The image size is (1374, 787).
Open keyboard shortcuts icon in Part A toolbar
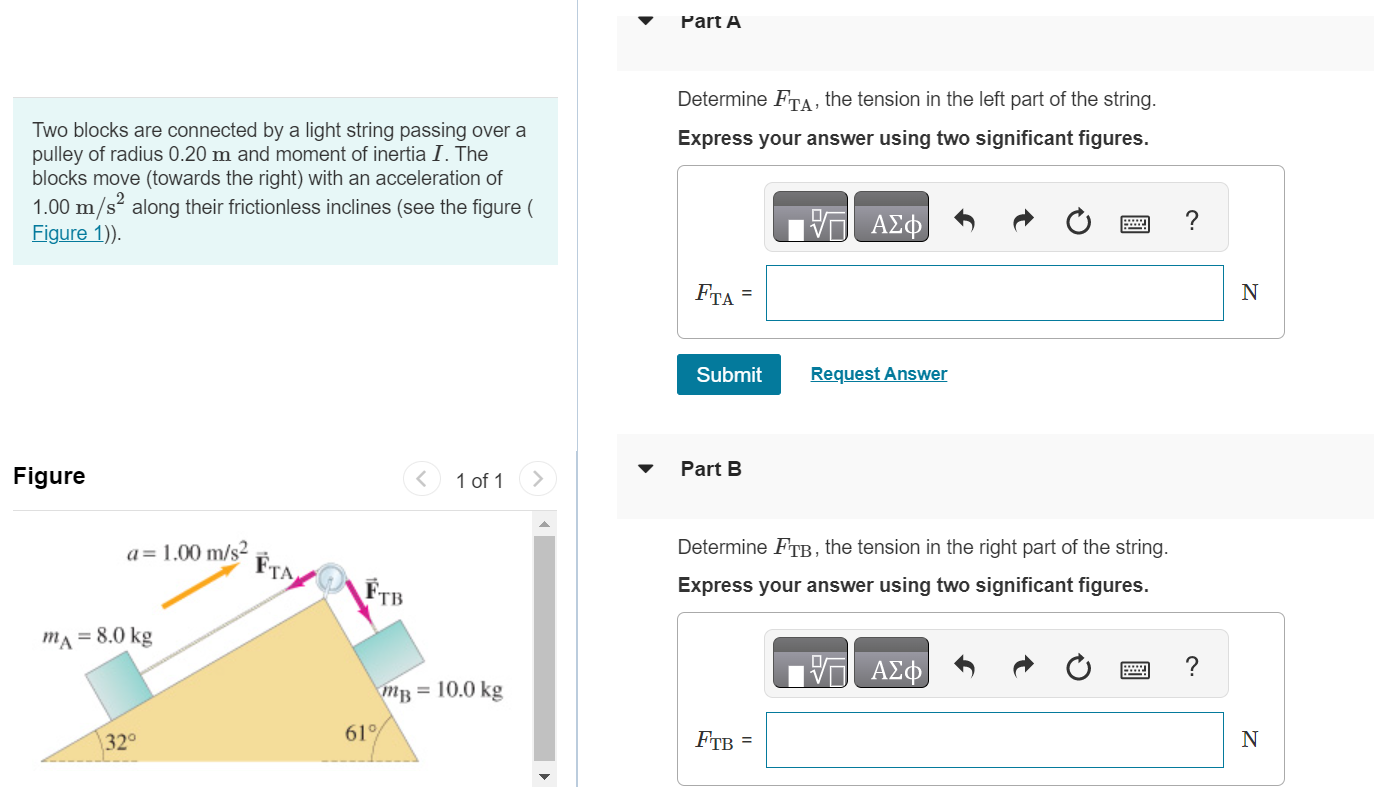point(1135,221)
